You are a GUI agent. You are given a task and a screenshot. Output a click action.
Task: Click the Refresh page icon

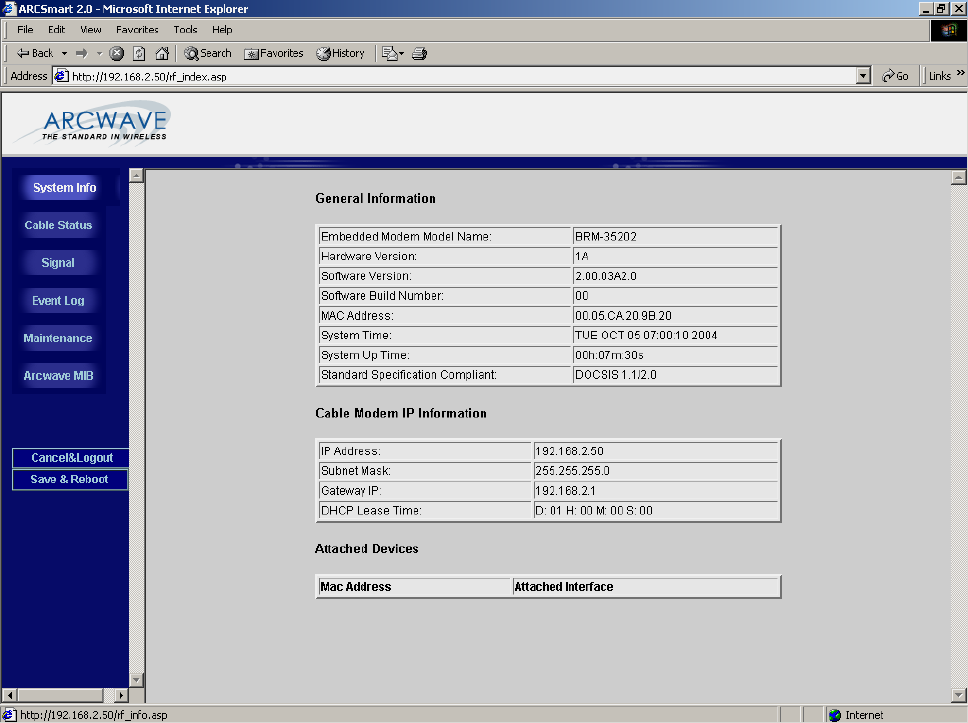(140, 54)
